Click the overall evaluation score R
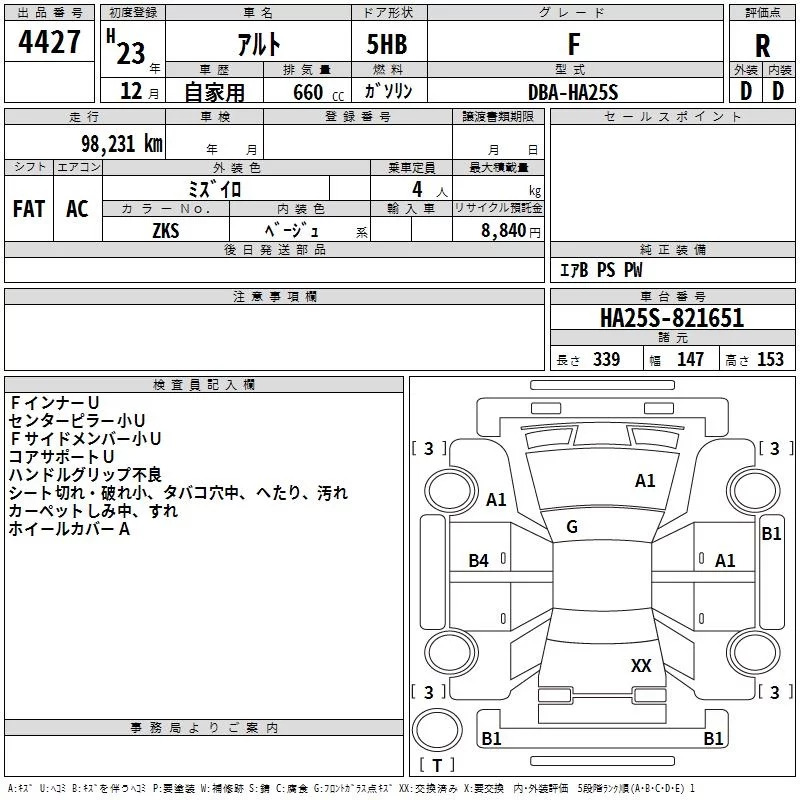 tap(762, 46)
